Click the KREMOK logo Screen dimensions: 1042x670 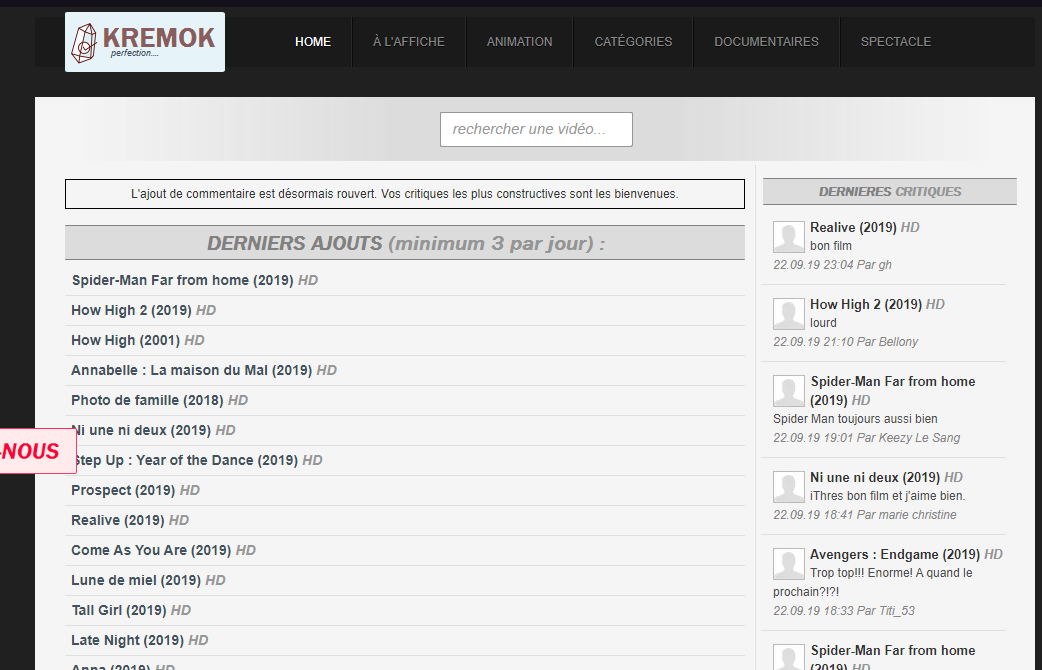(145, 42)
